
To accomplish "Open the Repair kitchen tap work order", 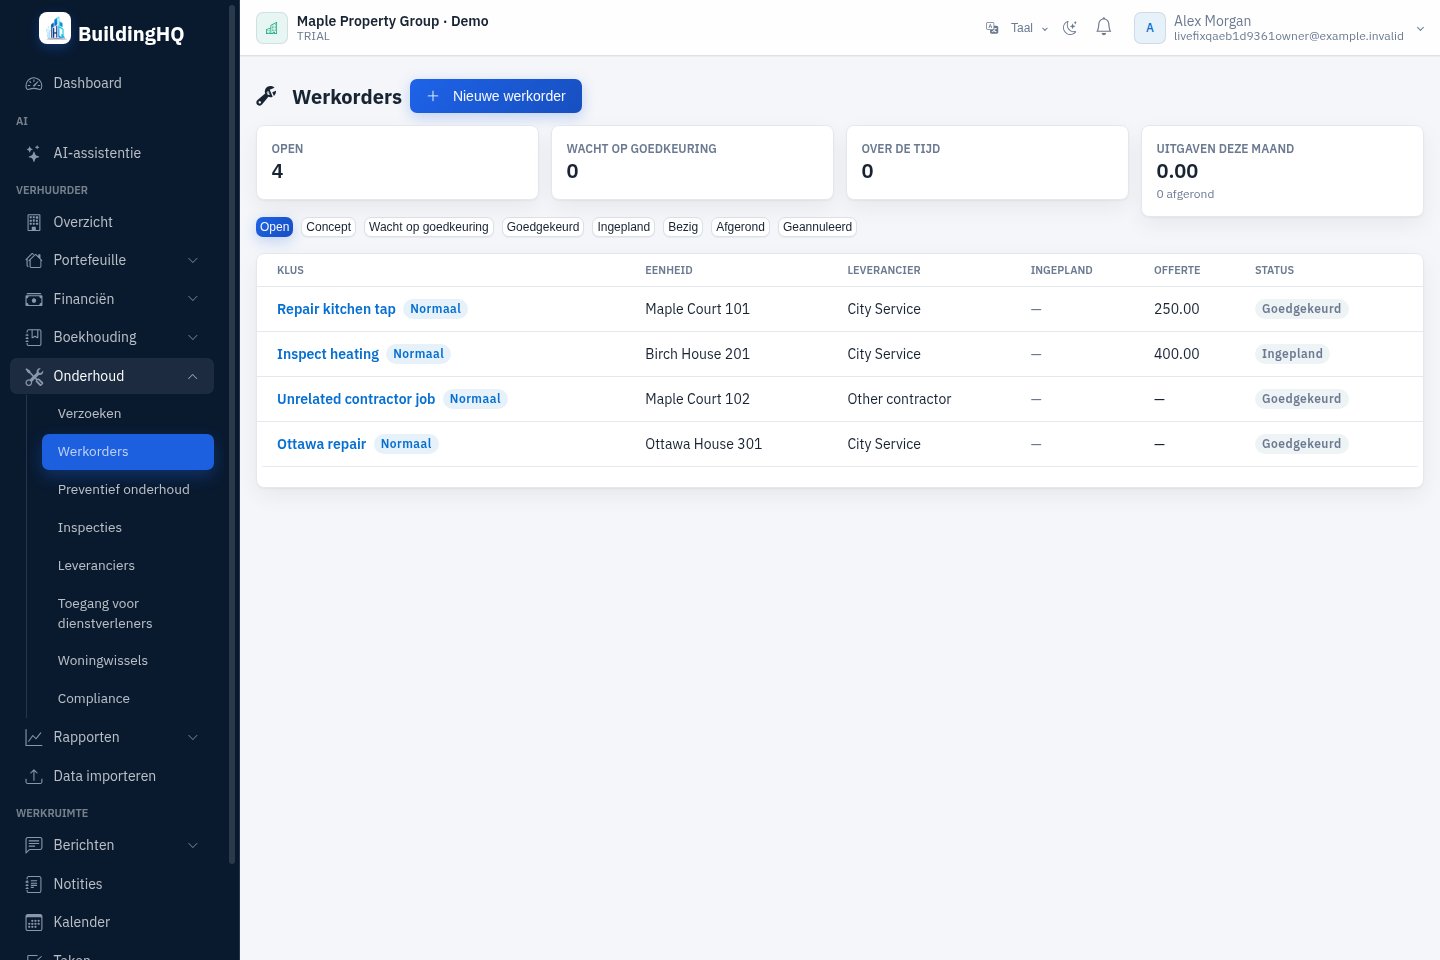I will coord(336,309).
